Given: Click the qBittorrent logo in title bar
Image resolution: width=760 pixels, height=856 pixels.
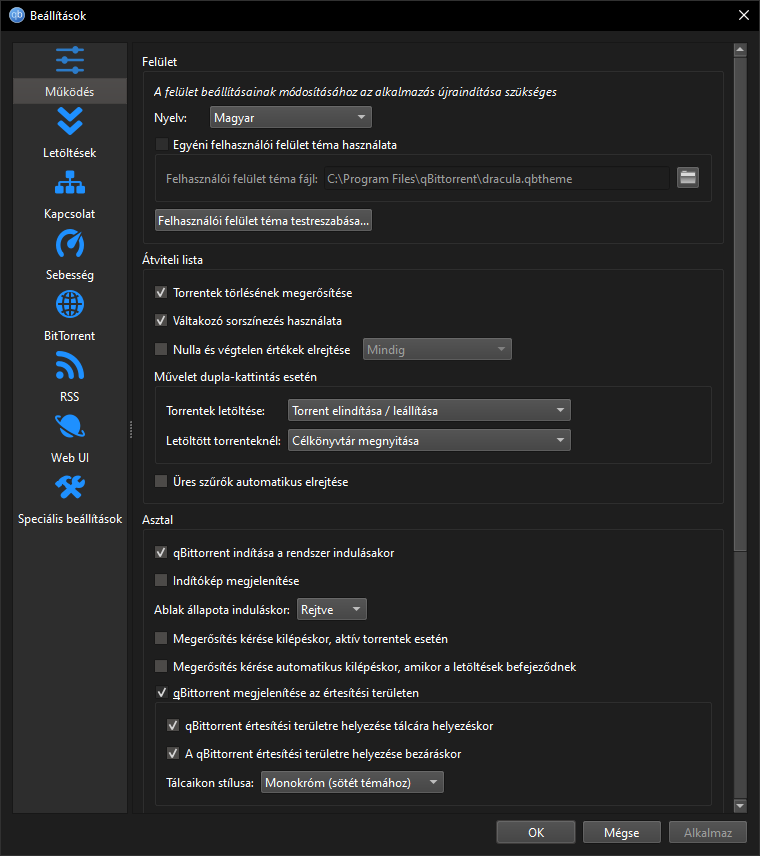Looking at the screenshot, I should 16,15.
